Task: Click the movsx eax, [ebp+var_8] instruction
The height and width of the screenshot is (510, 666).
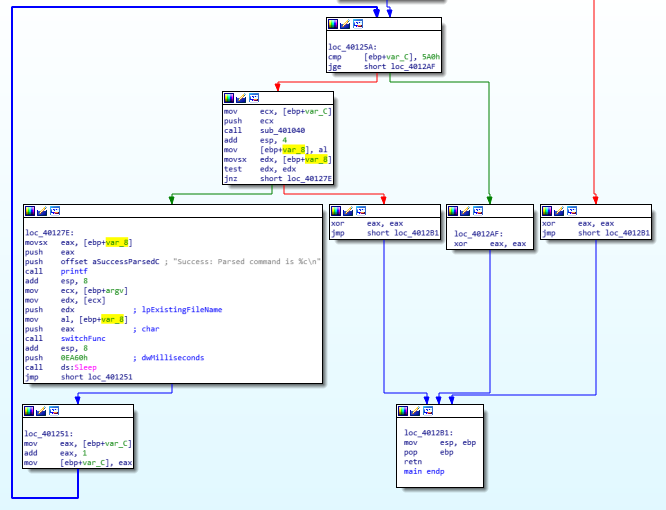Action: [79, 242]
